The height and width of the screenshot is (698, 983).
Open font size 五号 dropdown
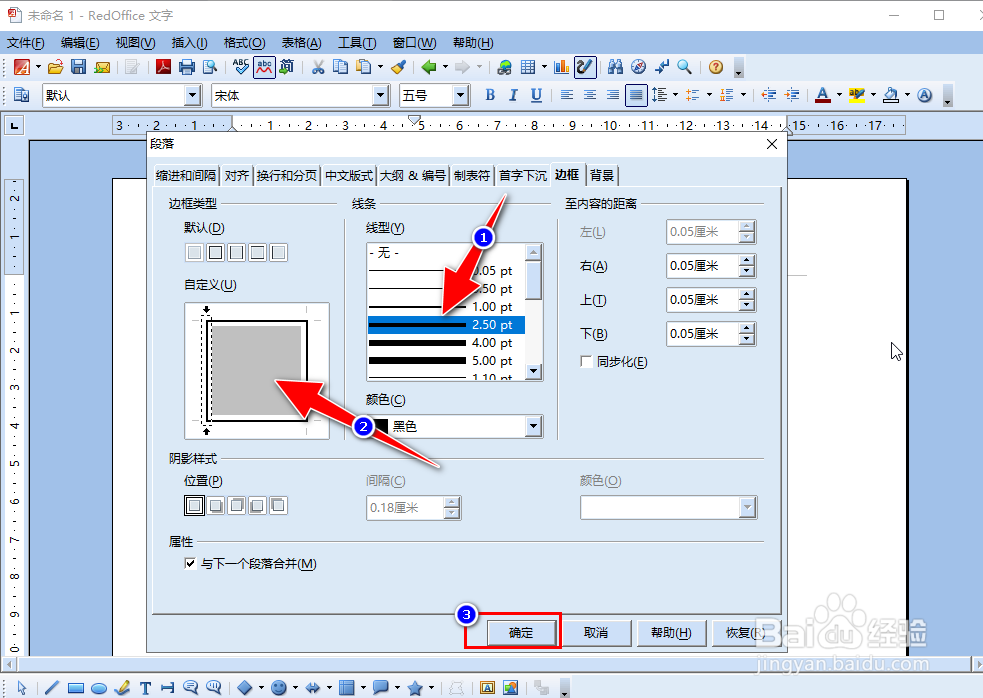pyautogui.click(x=460, y=95)
